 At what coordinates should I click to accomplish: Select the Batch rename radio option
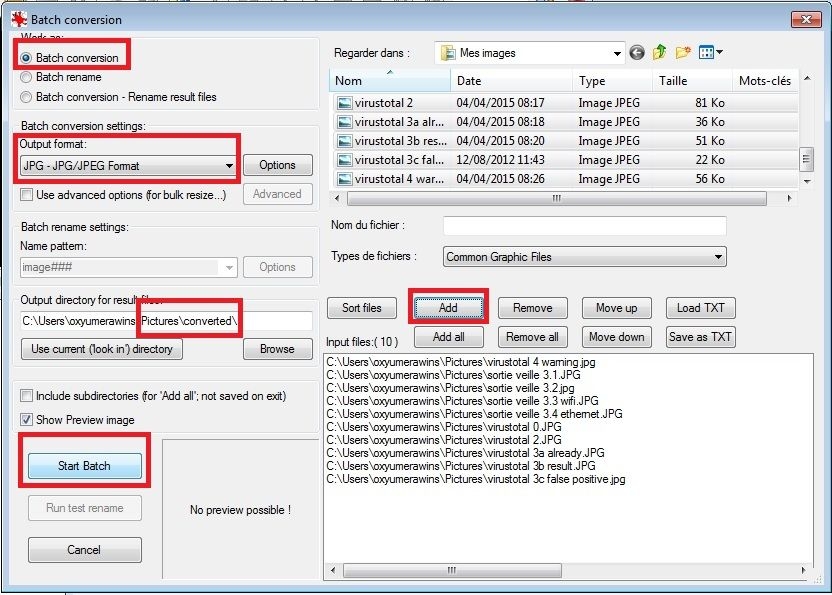coord(26,77)
